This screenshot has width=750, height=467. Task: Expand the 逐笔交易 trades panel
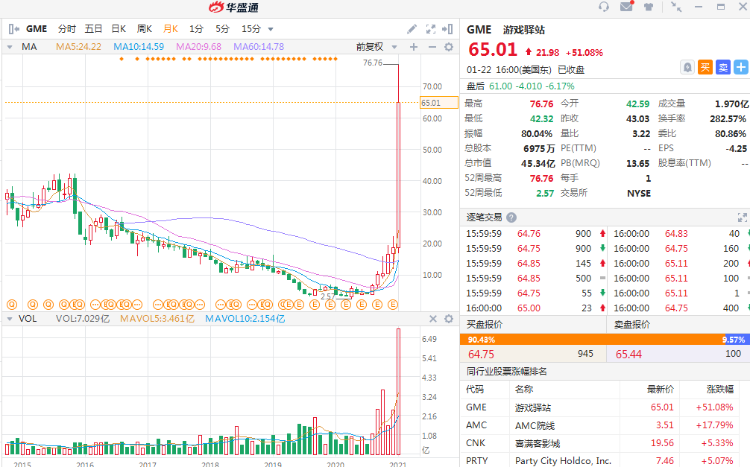tap(742, 218)
